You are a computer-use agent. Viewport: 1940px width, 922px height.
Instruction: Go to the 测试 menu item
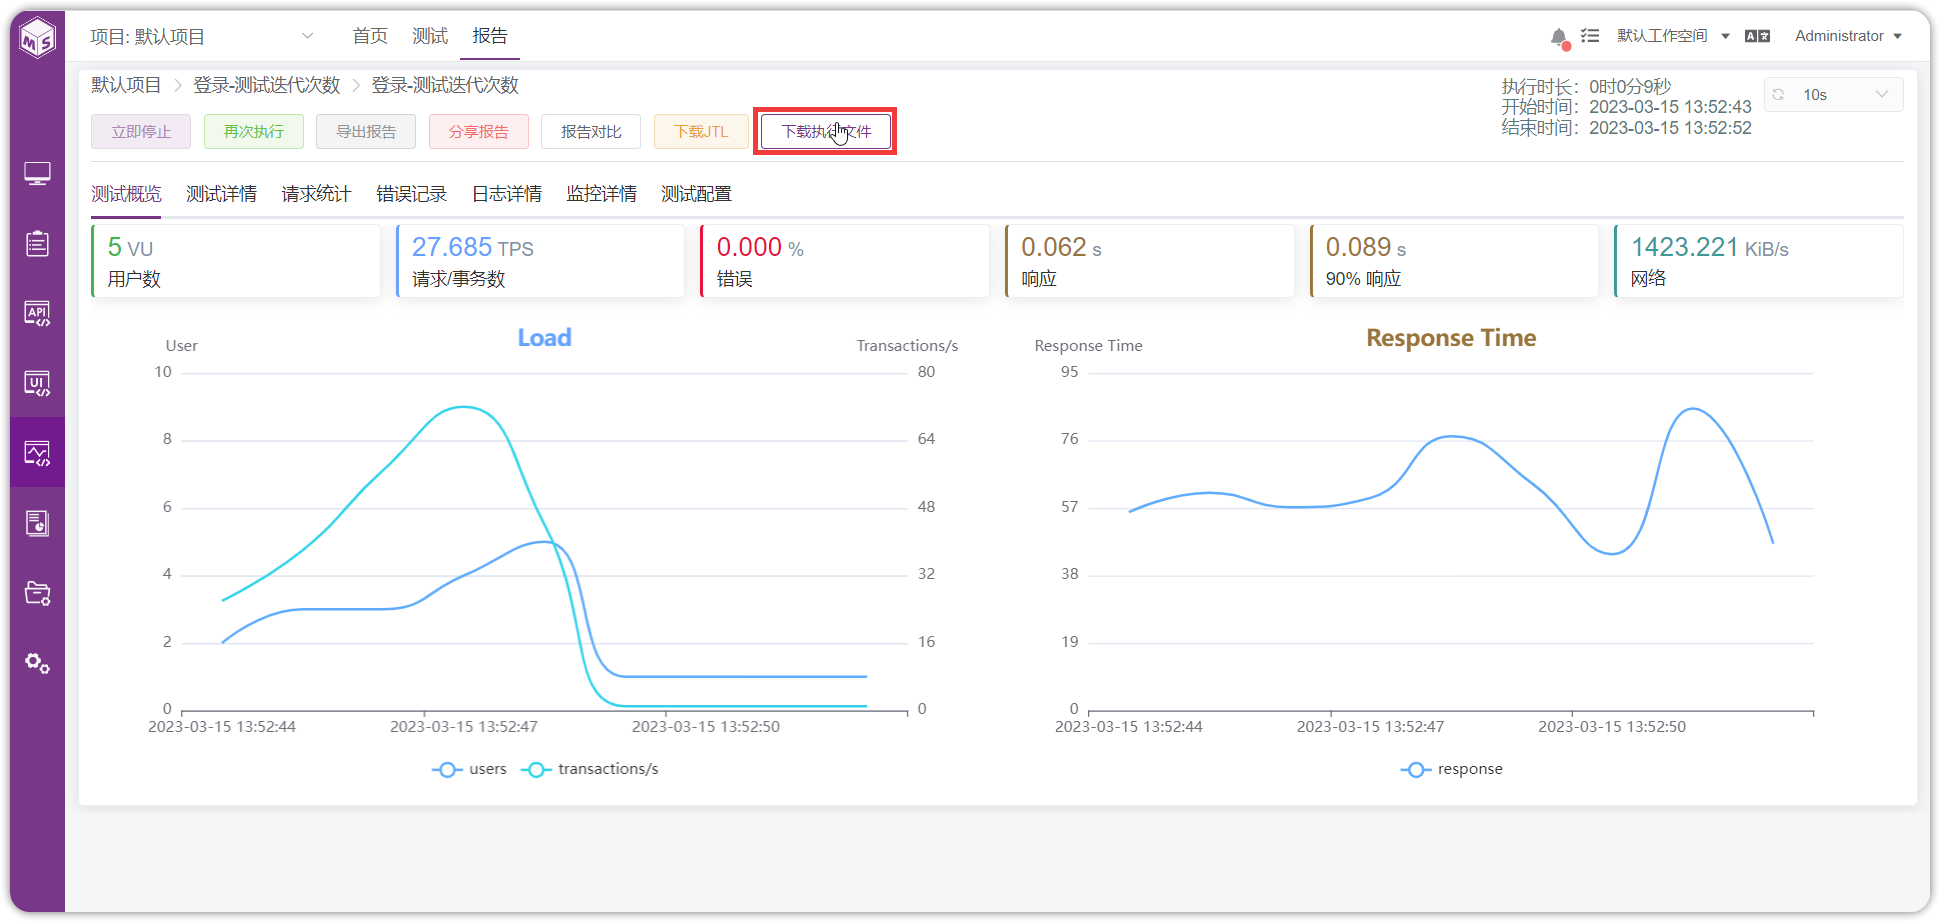point(430,36)
